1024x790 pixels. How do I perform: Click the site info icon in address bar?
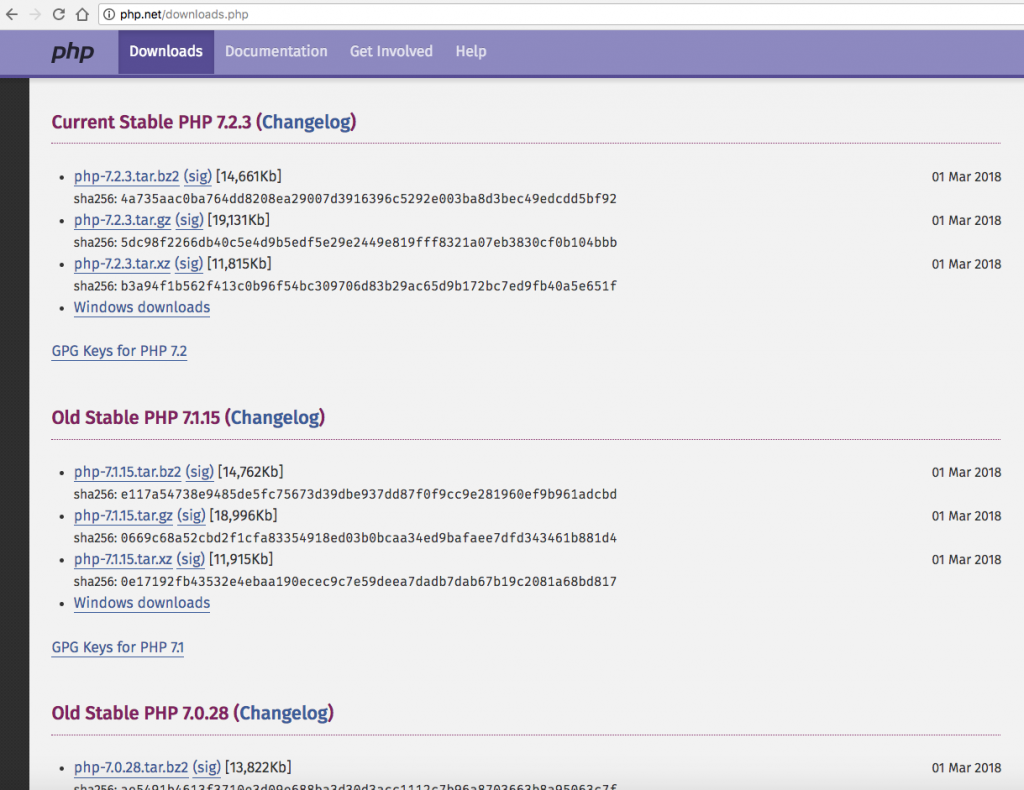point(108,15)
